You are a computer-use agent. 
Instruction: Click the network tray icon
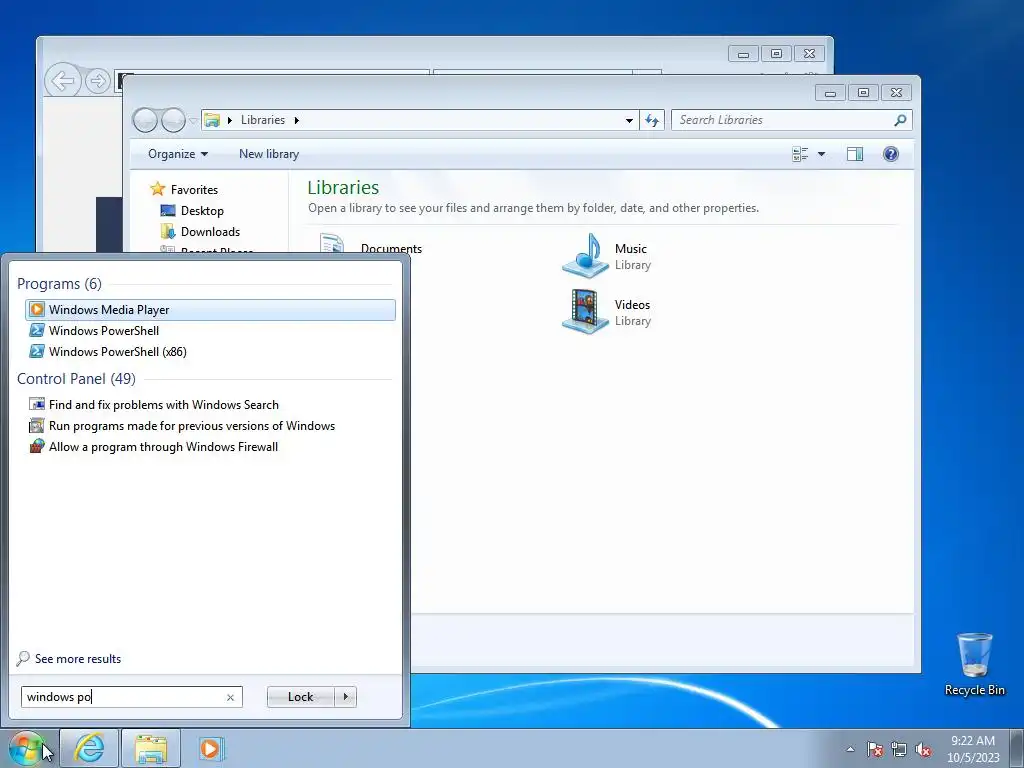[x=899, y=749]
